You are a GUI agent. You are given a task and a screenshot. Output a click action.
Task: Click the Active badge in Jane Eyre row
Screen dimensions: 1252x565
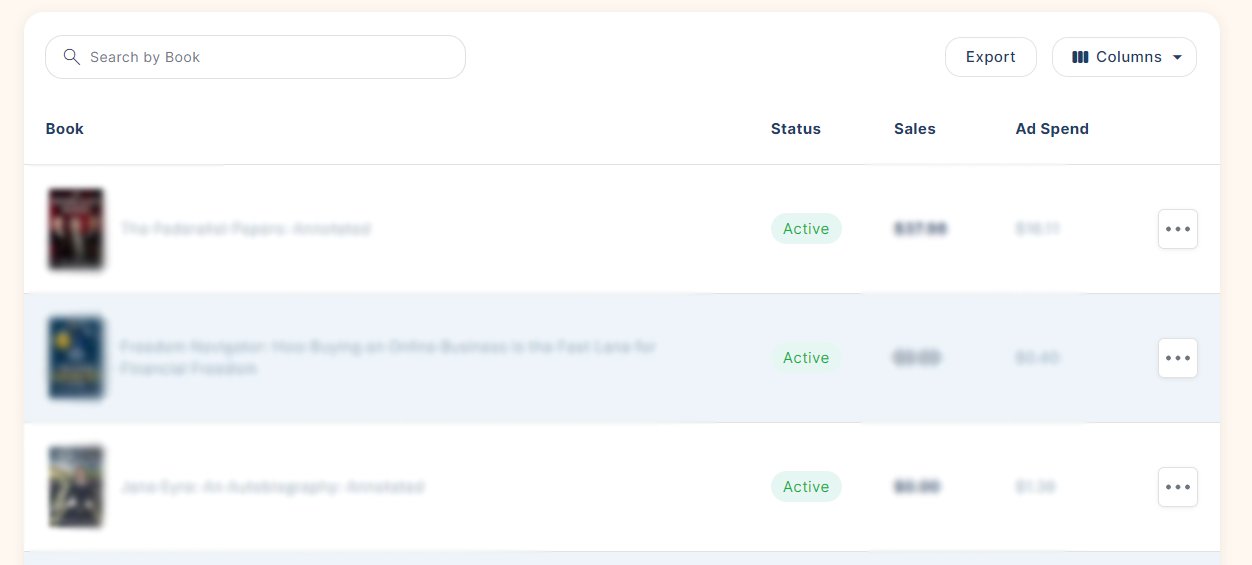click(x=806, y=487)
